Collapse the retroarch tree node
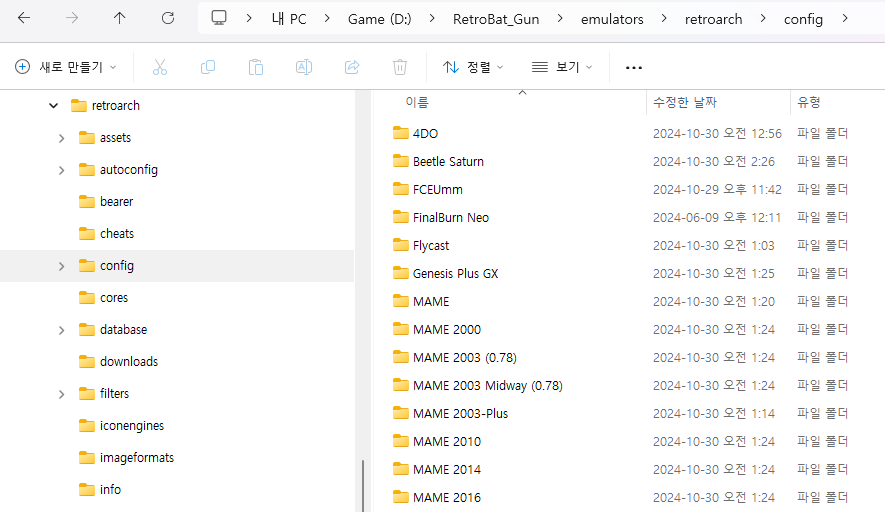Image resolution: width=885 pixels, height=512 pixels. tap(54, 106)
